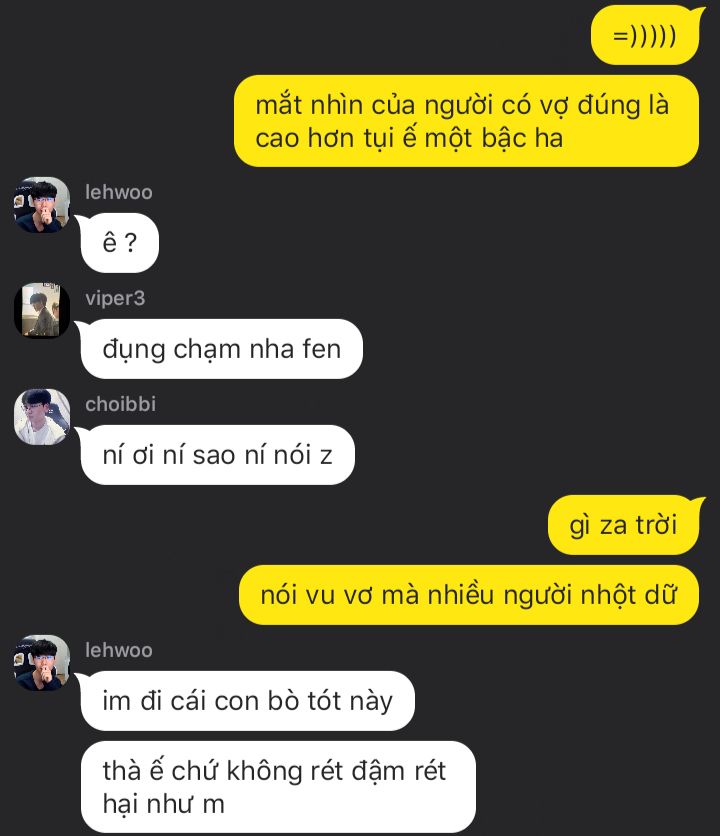The image size is (720, 836).
Task: Tap the 'đụng chạm nha fen' message
Action: (x=221, y=349)
